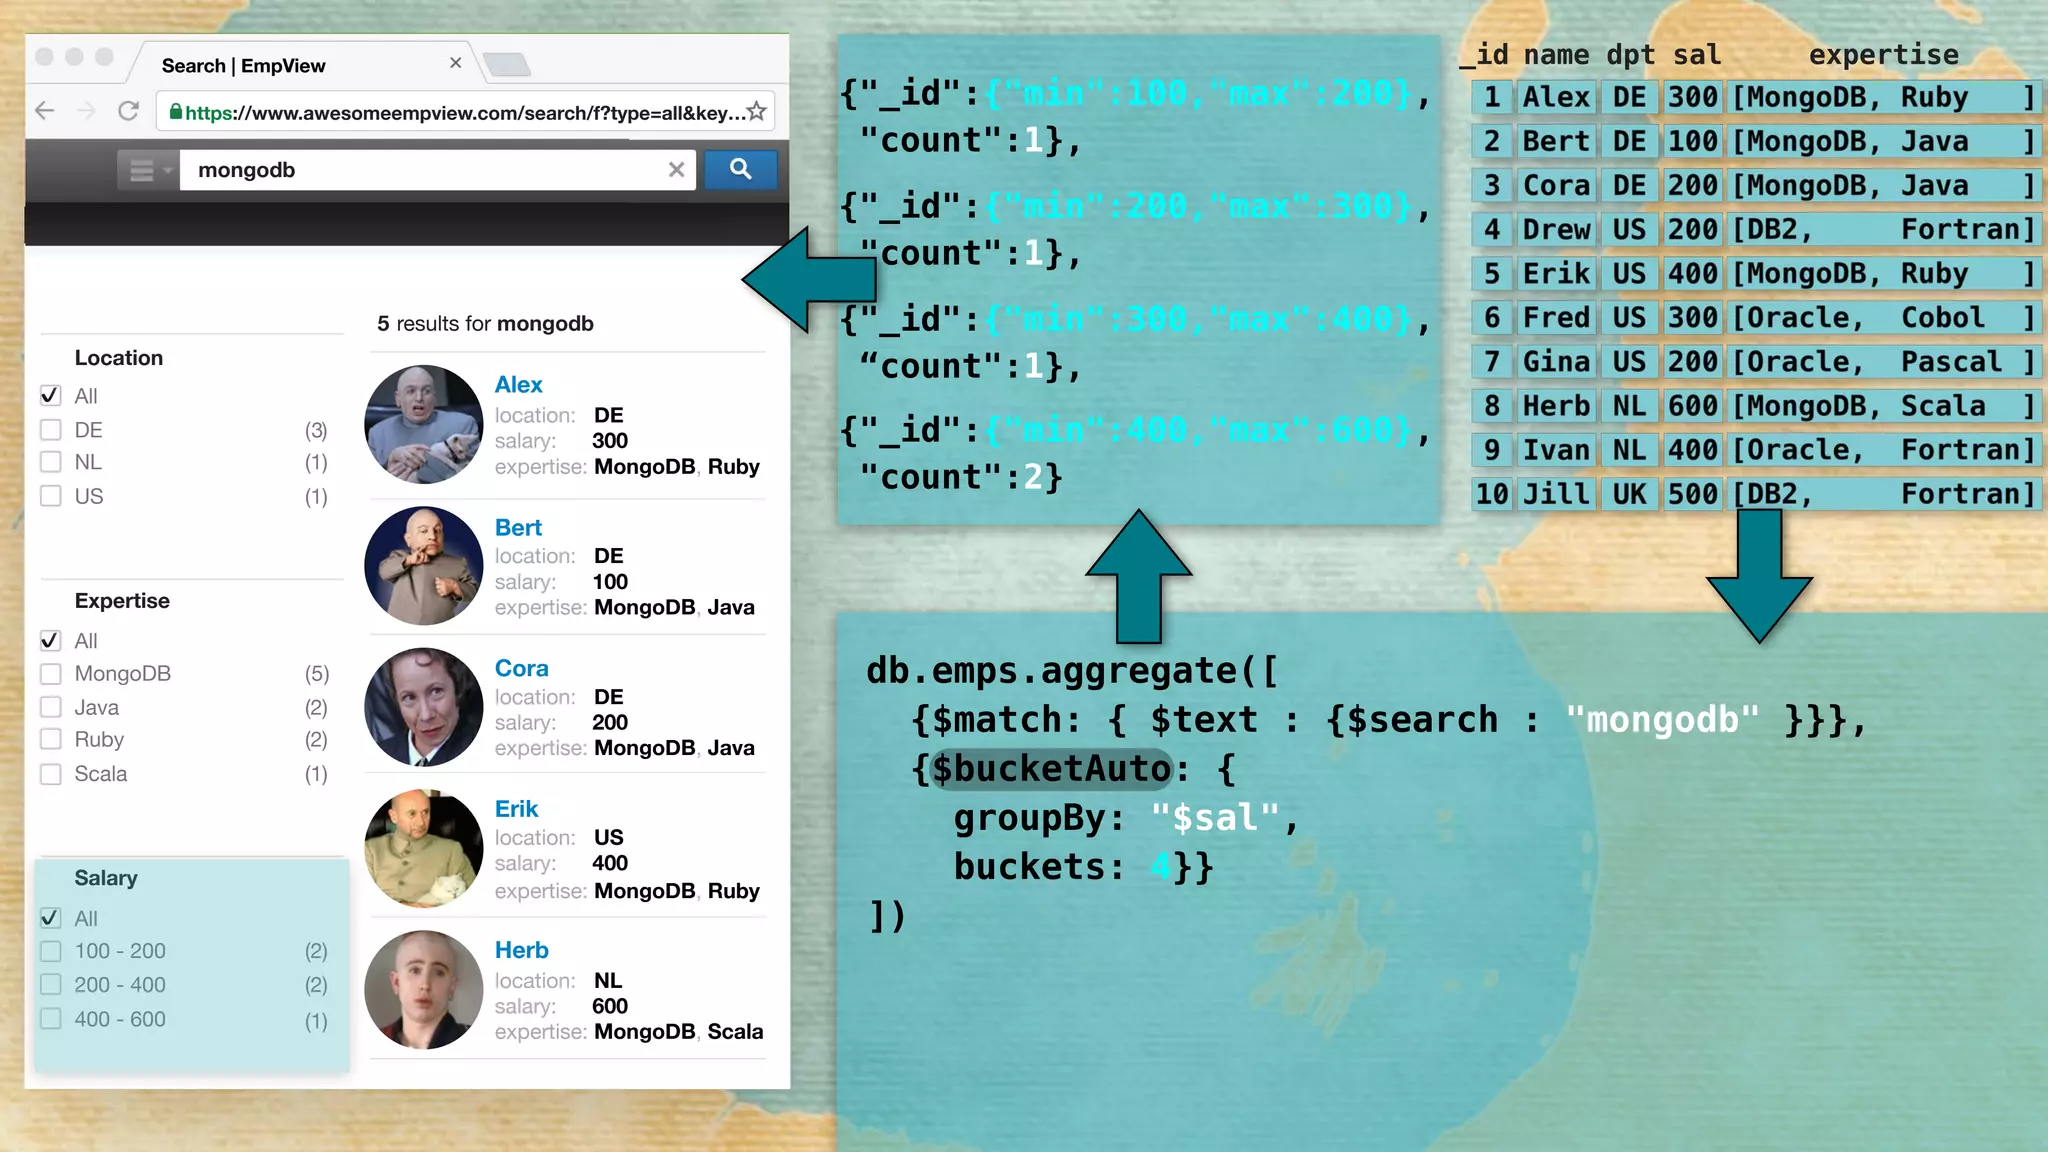The width and height of the screenshot is (2048, 1152).
Task: Click the browser forward arrow
Action: (87, 111)
